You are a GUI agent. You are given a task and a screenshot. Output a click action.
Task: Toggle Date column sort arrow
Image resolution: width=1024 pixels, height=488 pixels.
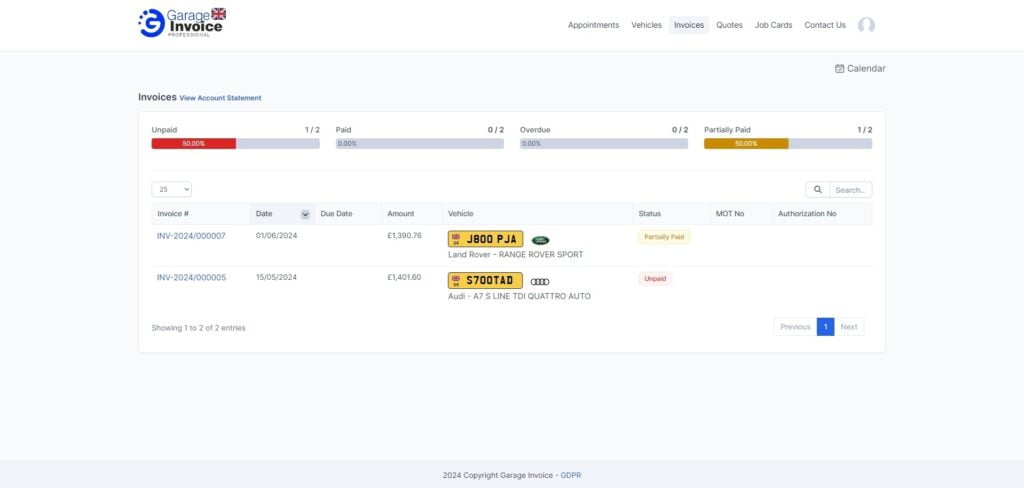[x=305, y=214]
